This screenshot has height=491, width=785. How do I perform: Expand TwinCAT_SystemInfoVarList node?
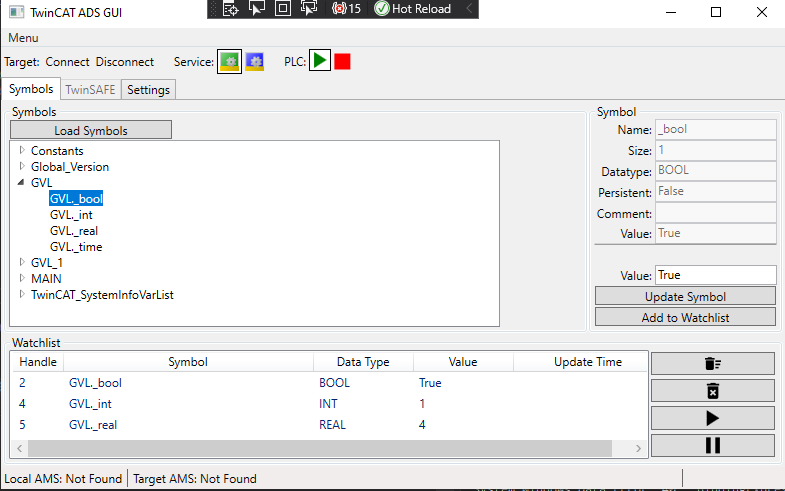pos(22,294)
